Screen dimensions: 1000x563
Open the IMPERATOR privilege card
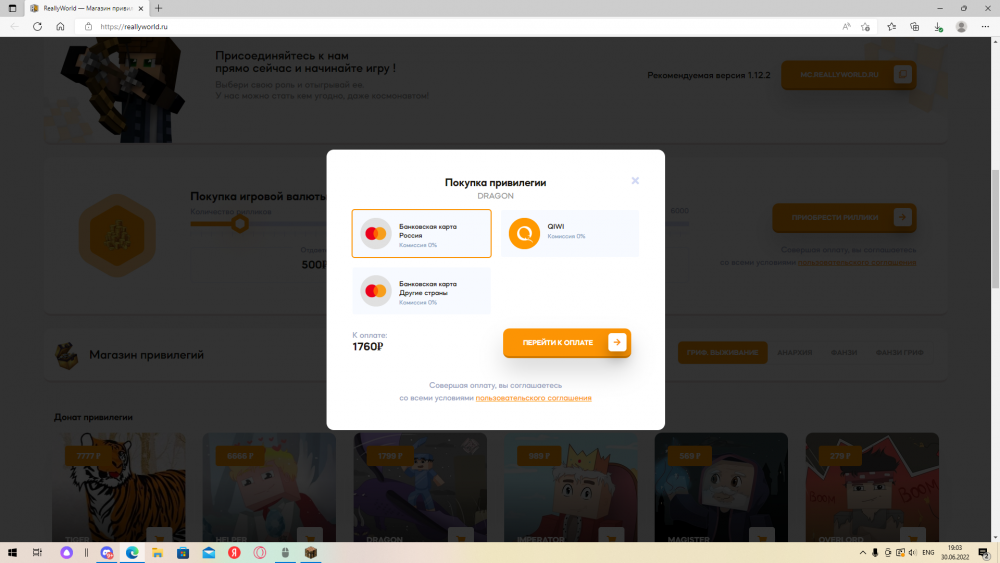571,488
